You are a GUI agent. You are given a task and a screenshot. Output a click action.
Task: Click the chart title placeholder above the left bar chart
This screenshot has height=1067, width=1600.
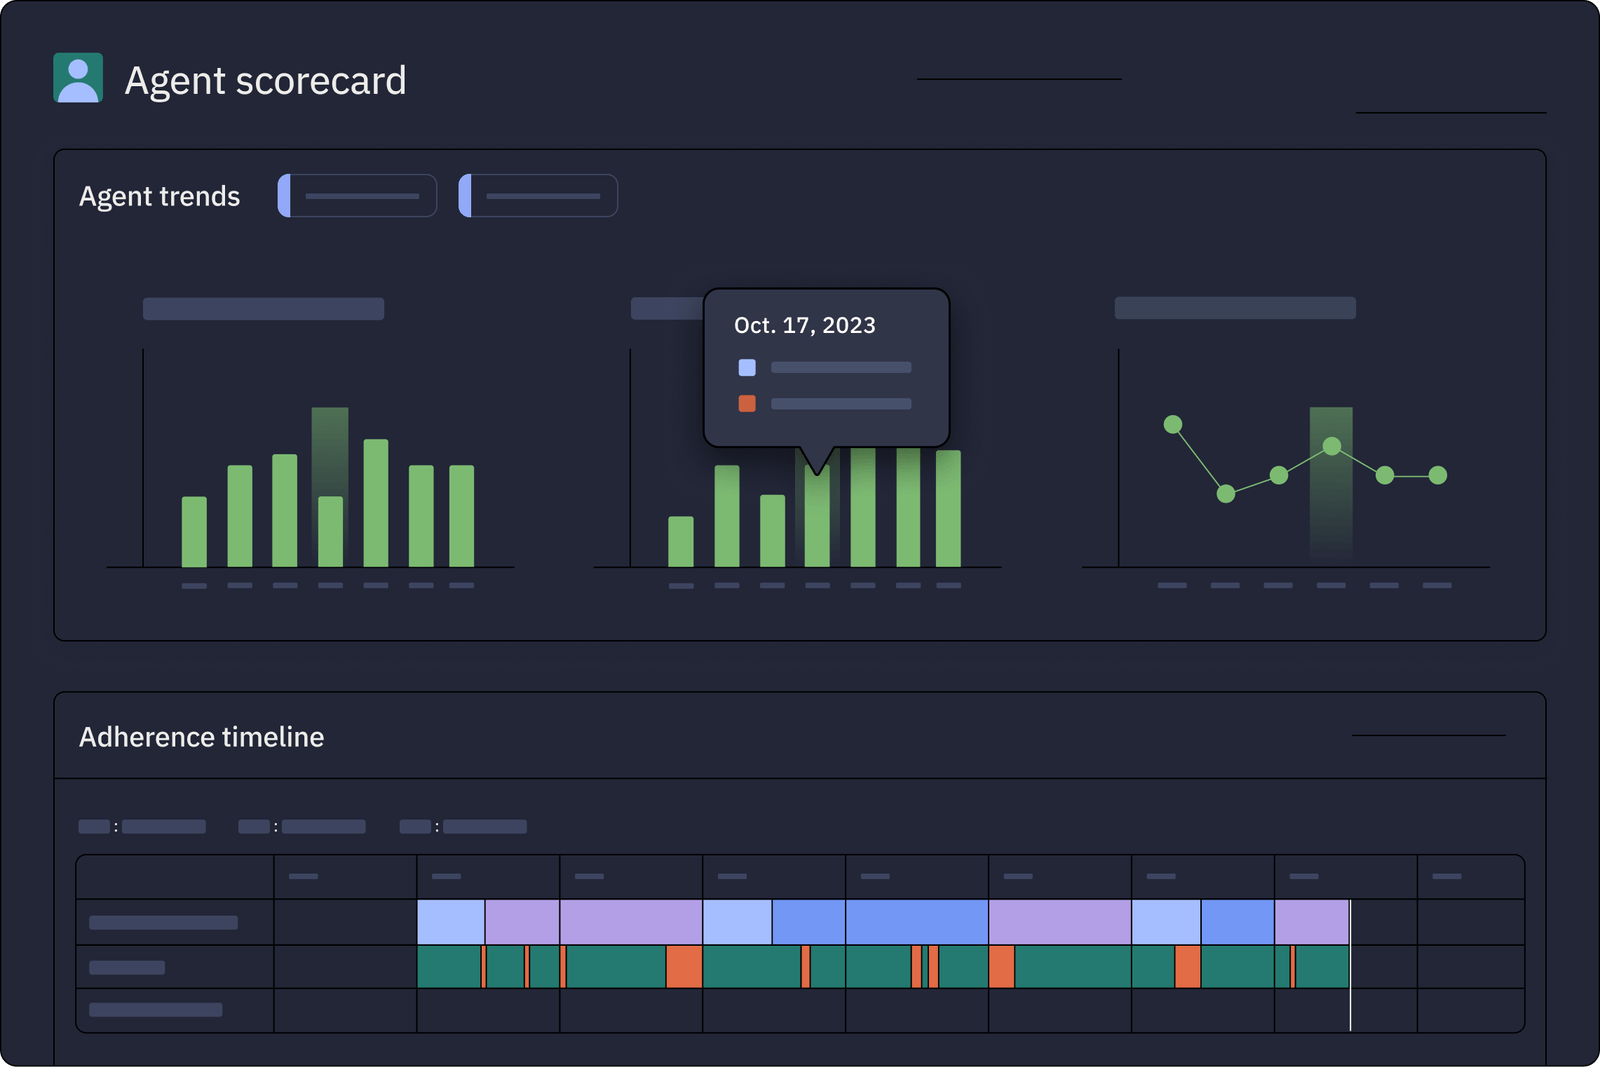pyautogui.click(x=263, y=309)
